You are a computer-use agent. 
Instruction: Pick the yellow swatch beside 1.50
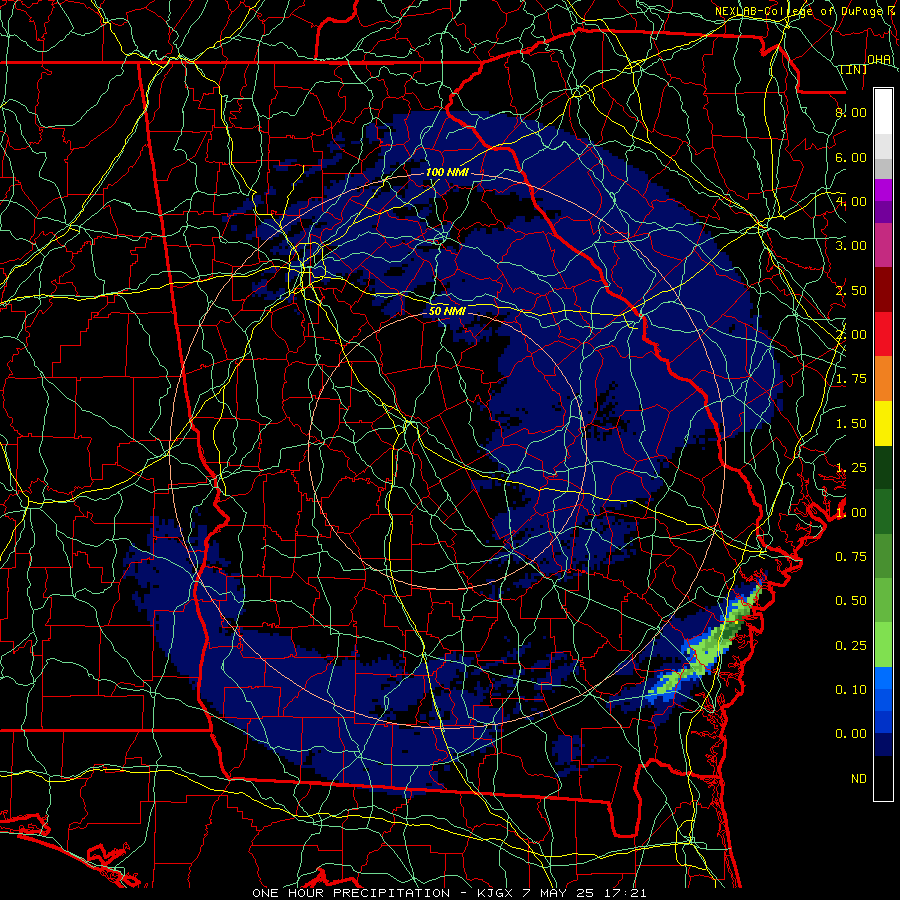tap(883, 424)
